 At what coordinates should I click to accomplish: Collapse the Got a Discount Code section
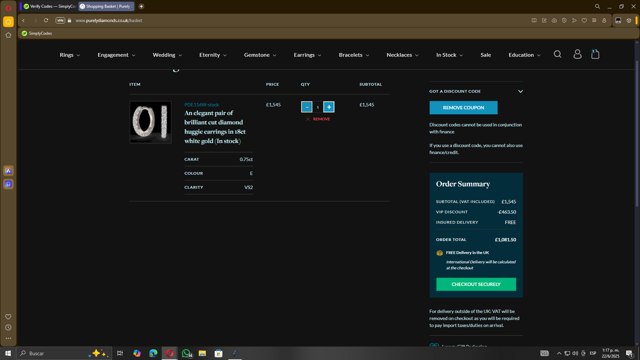520,91
